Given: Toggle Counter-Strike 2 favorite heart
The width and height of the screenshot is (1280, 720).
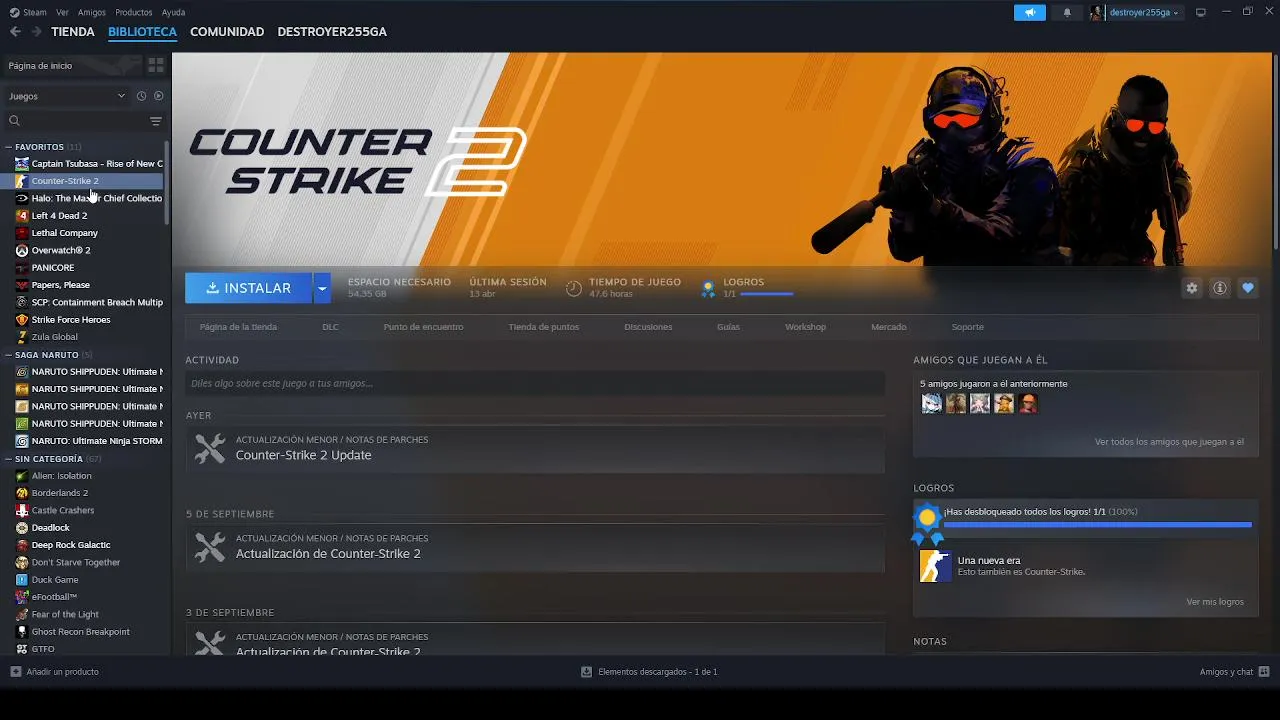Looking at the screenshot, I should (1248, 288).
